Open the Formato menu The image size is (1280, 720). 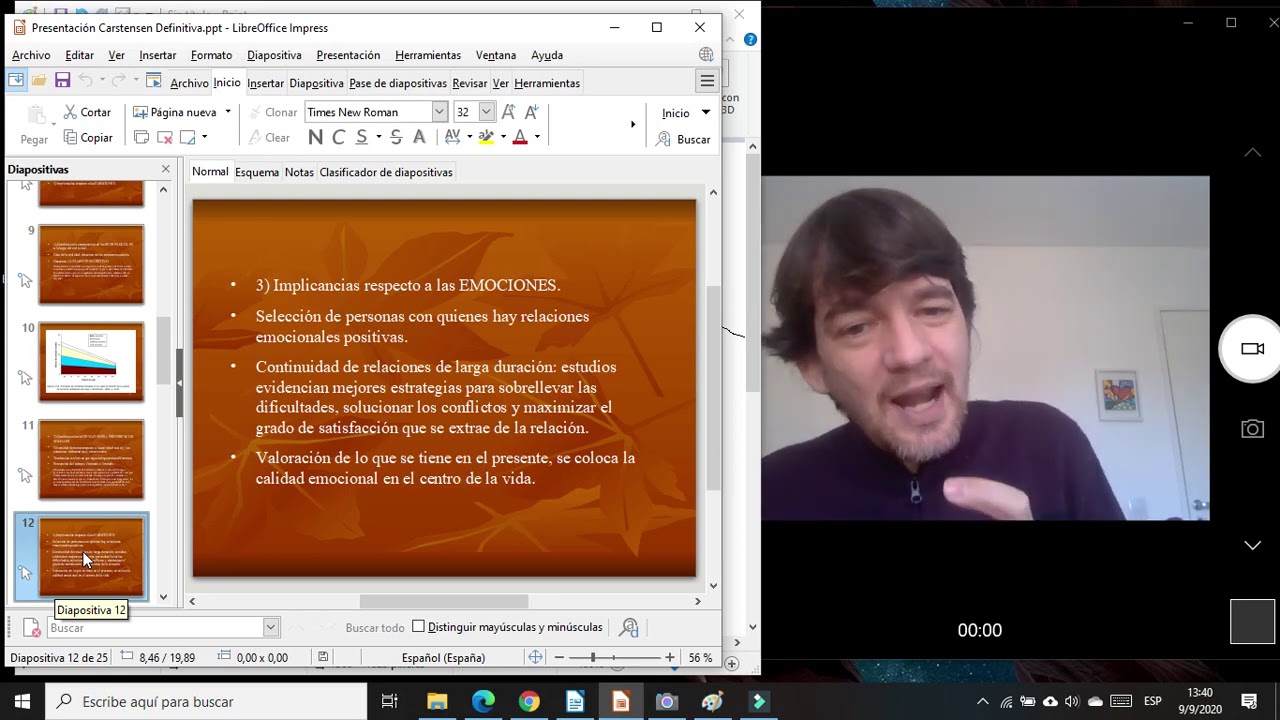click(211, 55)
